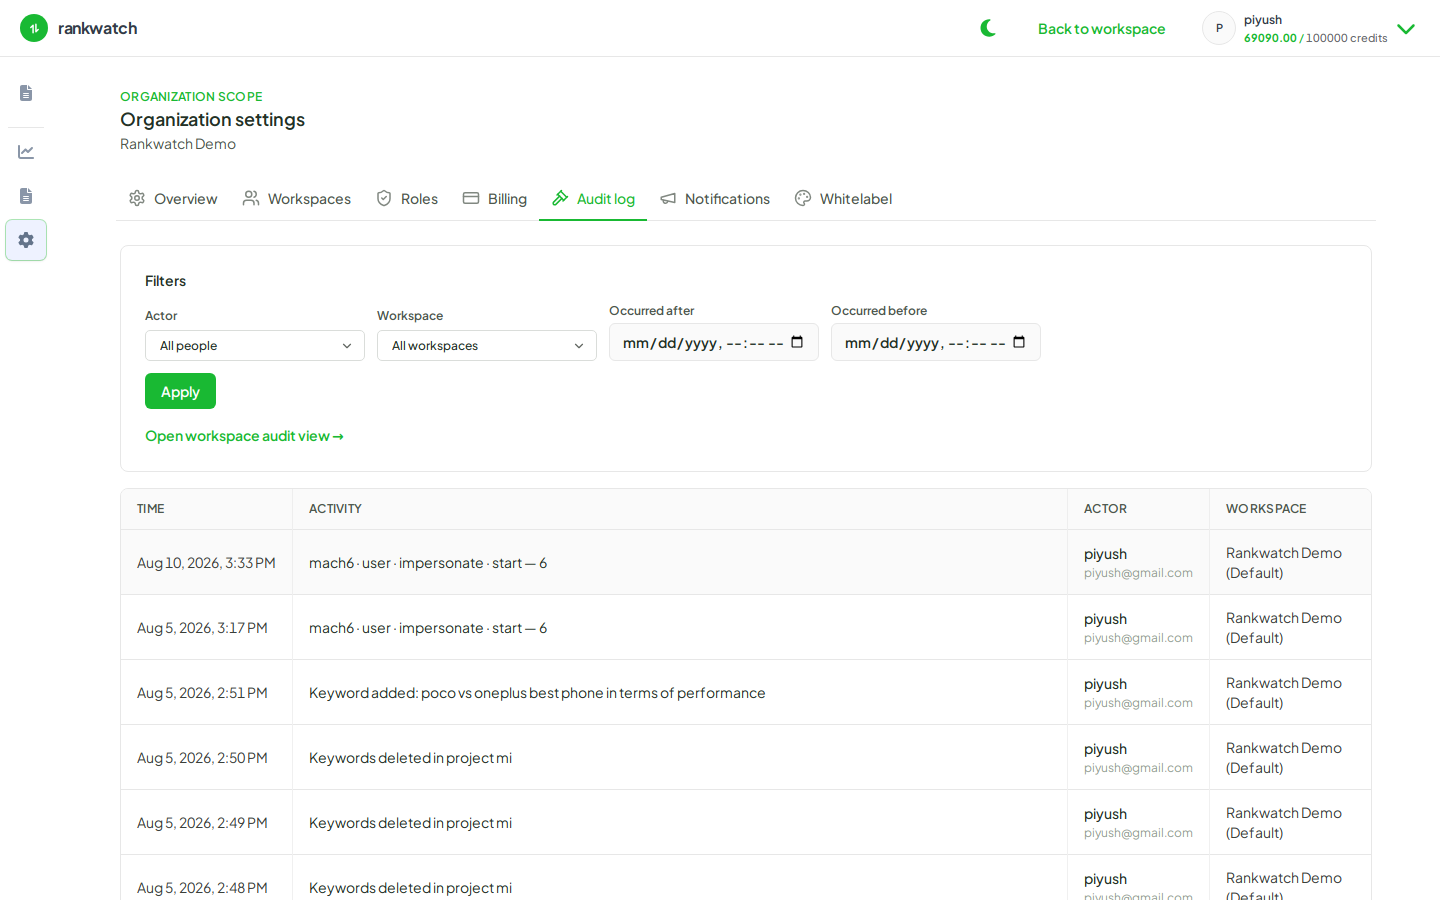1440x900 pixels.
Task: Open the analytics chart icon in sidebar
Action: pos(26,152)
